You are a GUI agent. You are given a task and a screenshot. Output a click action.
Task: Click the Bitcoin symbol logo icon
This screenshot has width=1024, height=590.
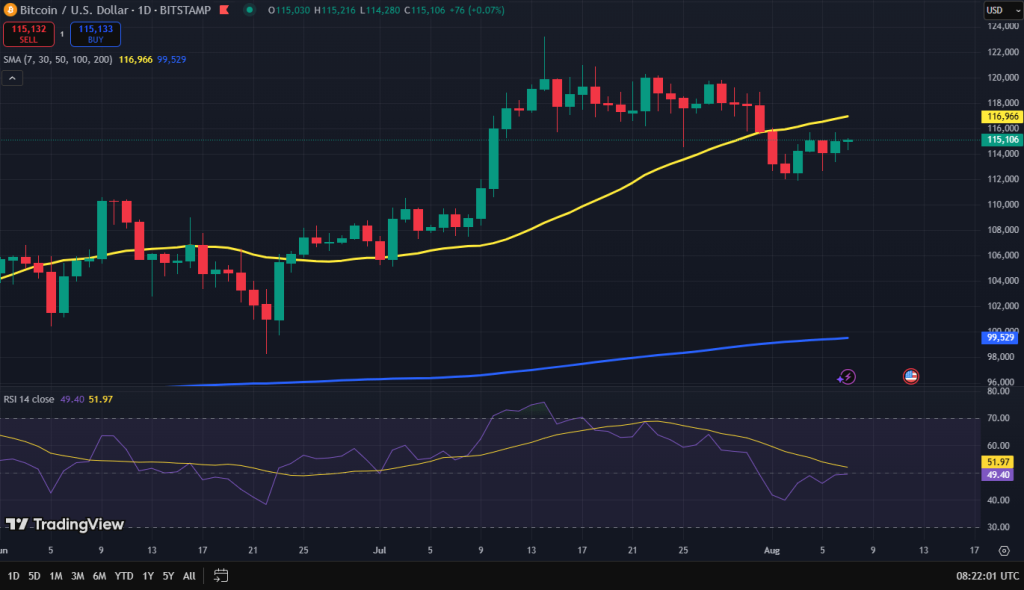[9, 10]
